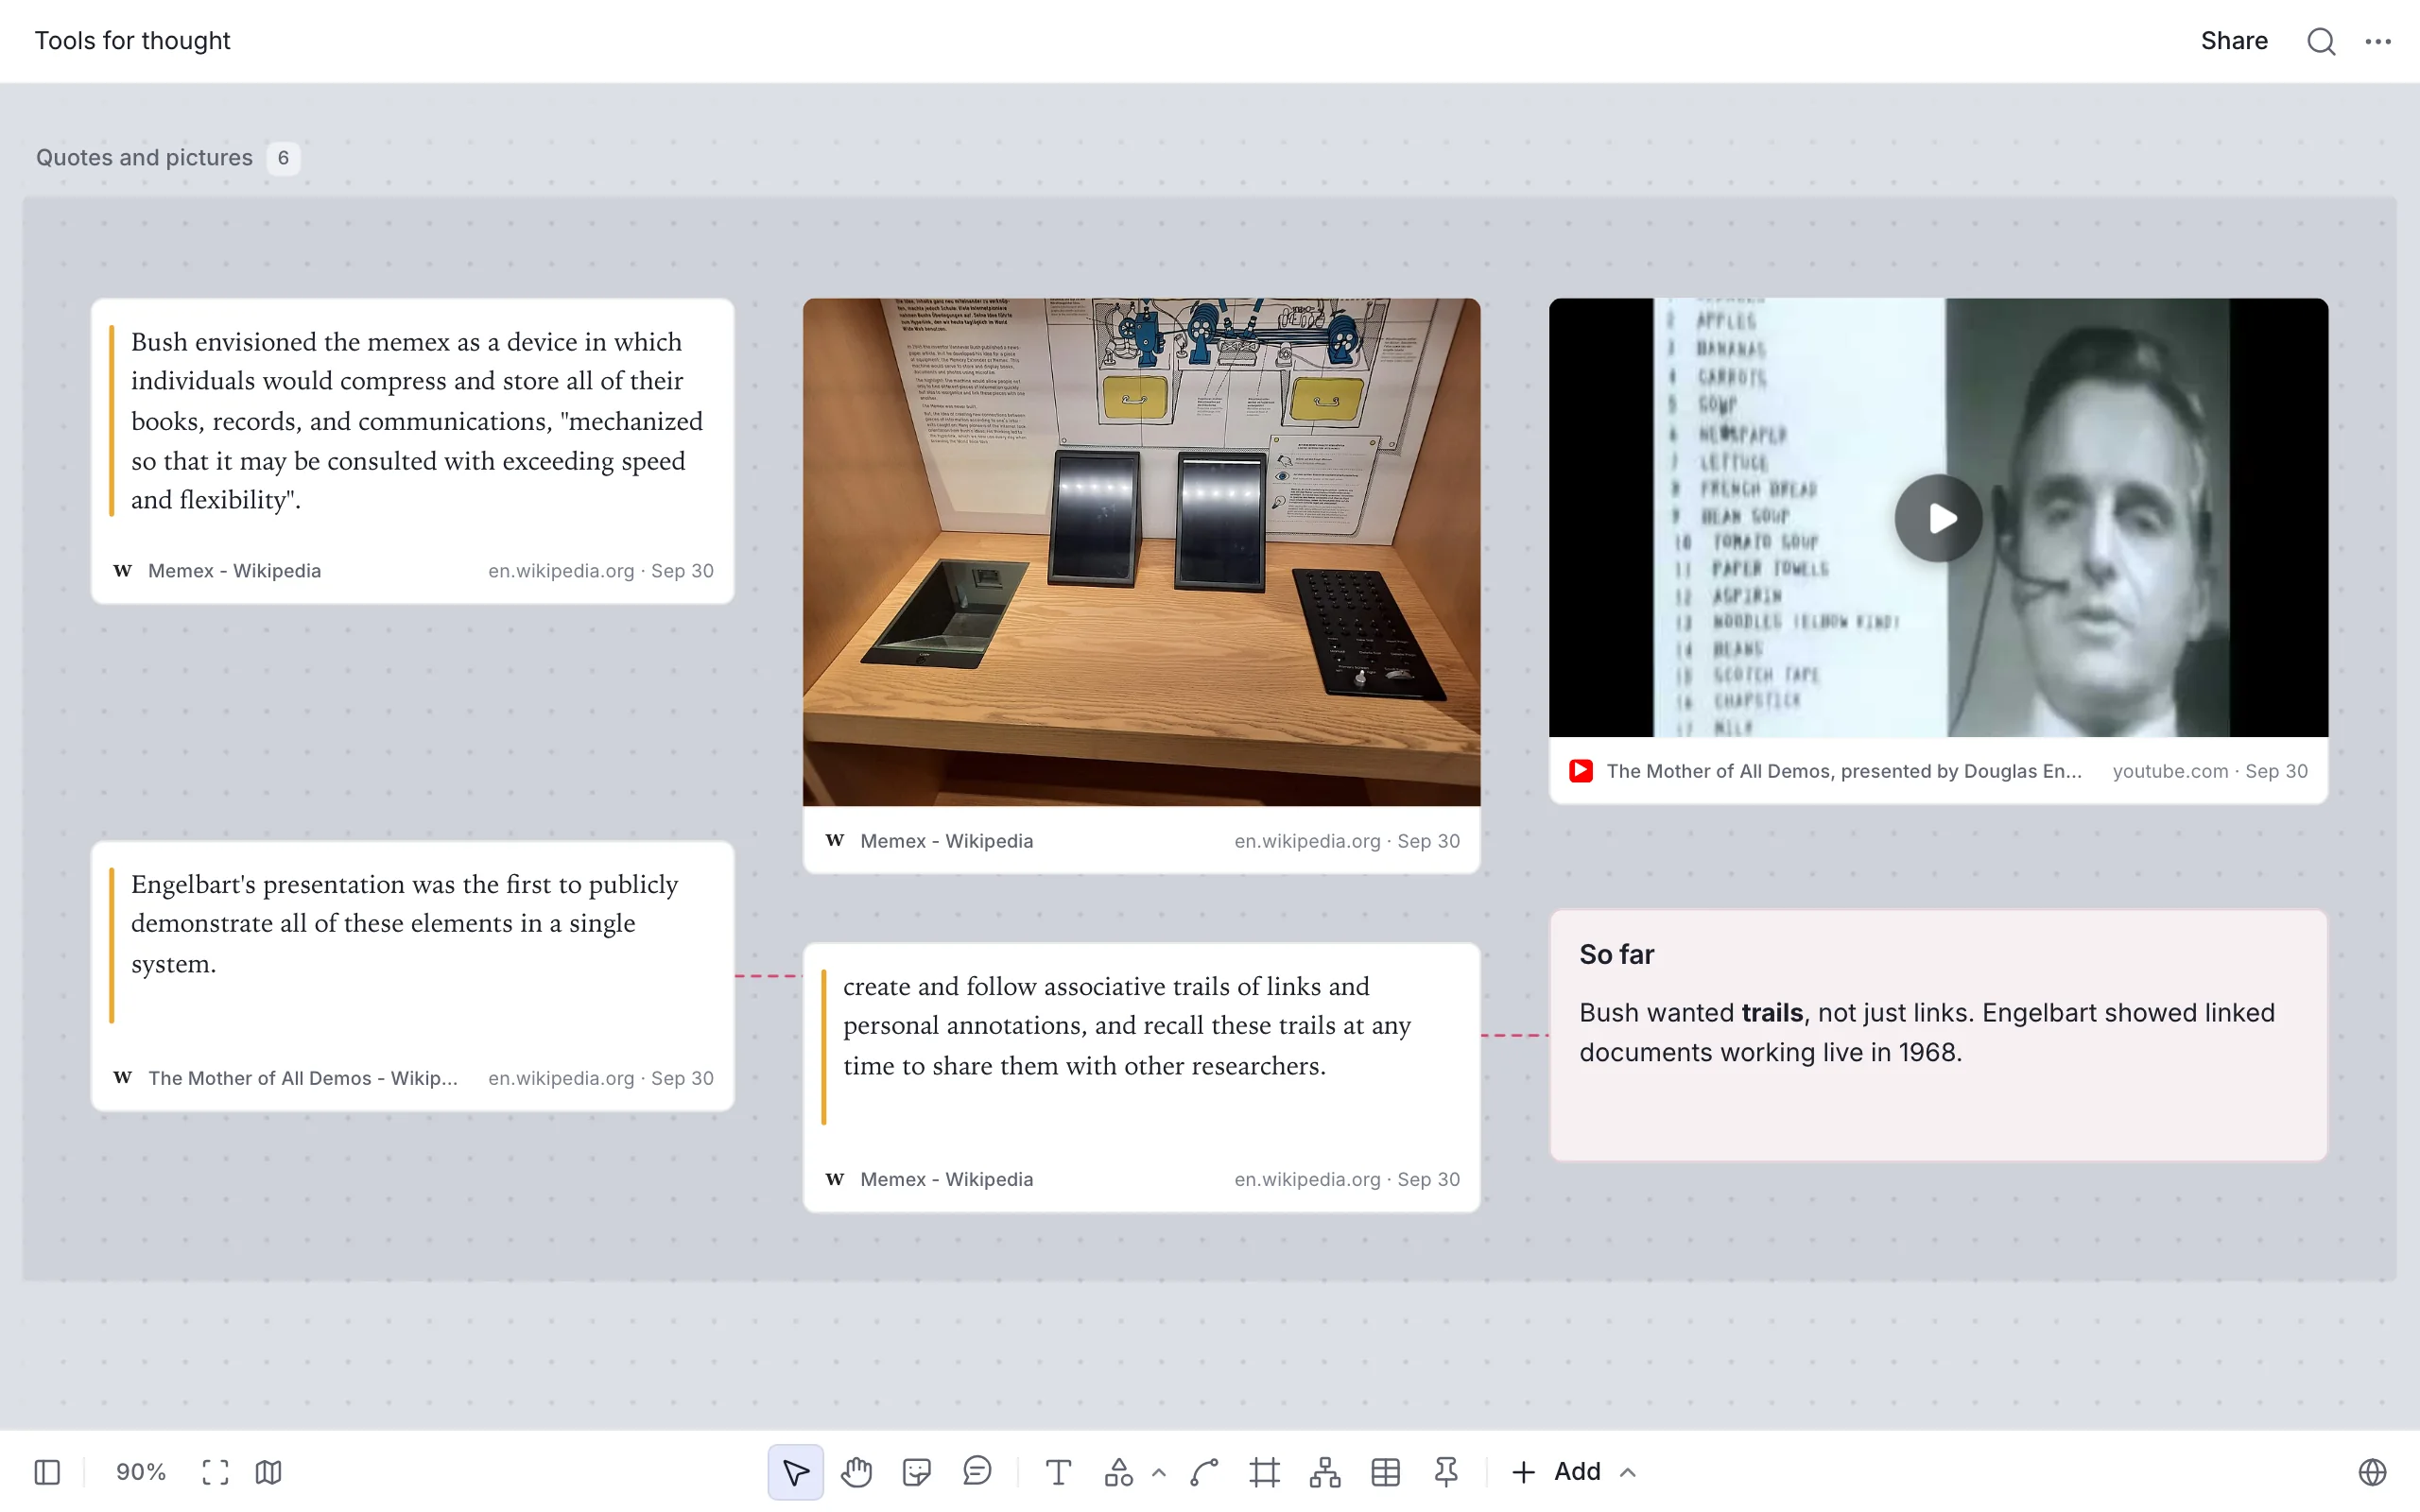The width and height of the screenshot is (2420, 1512).
Task: Click the YouTube favicon on video card
Action: click(x=1580, y=771)
